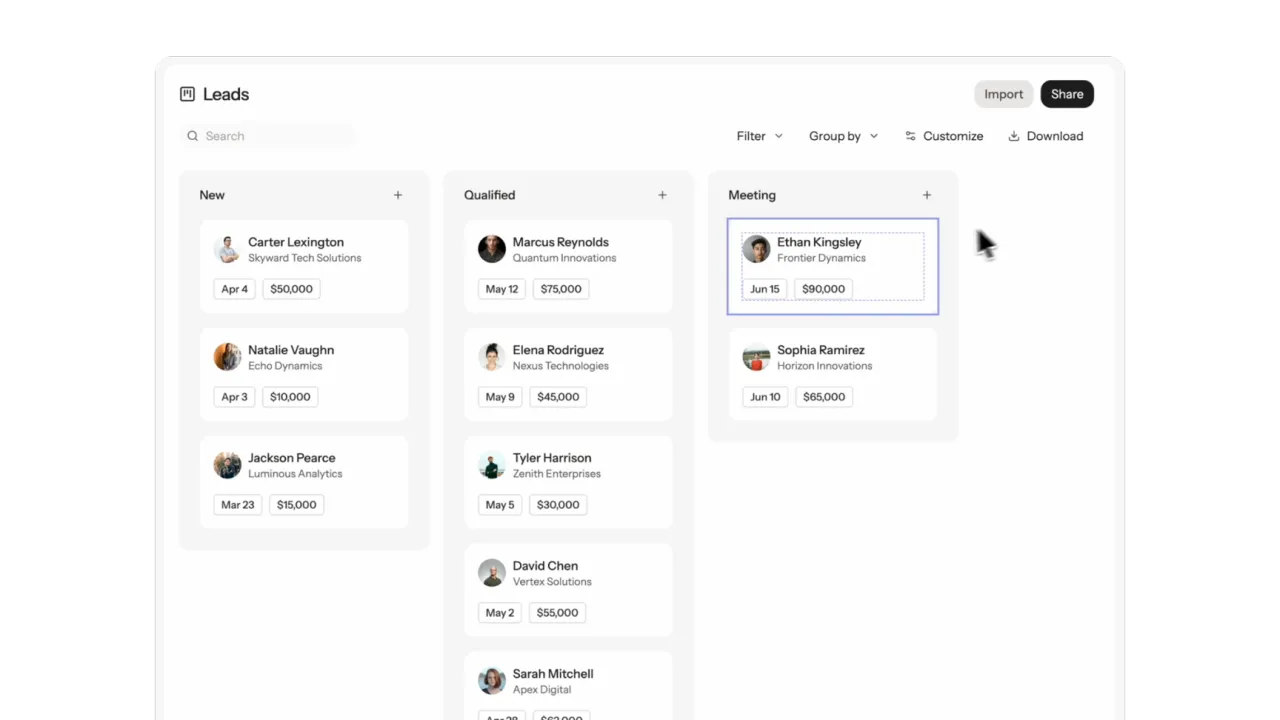The image size is (1280, 720).
Task: Click Skyward Tech Solutions company text
Action: (305, 258)
